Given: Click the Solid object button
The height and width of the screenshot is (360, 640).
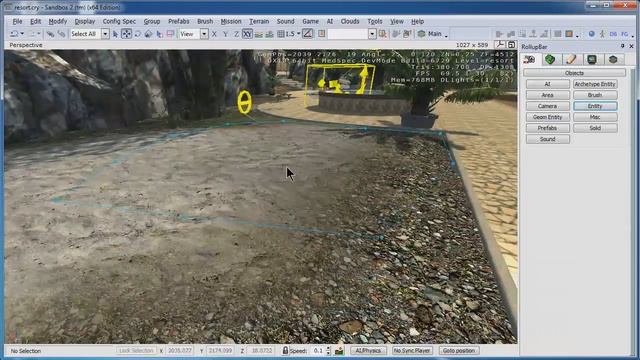Looking at the screenshot, I should [x=595, y=128].
